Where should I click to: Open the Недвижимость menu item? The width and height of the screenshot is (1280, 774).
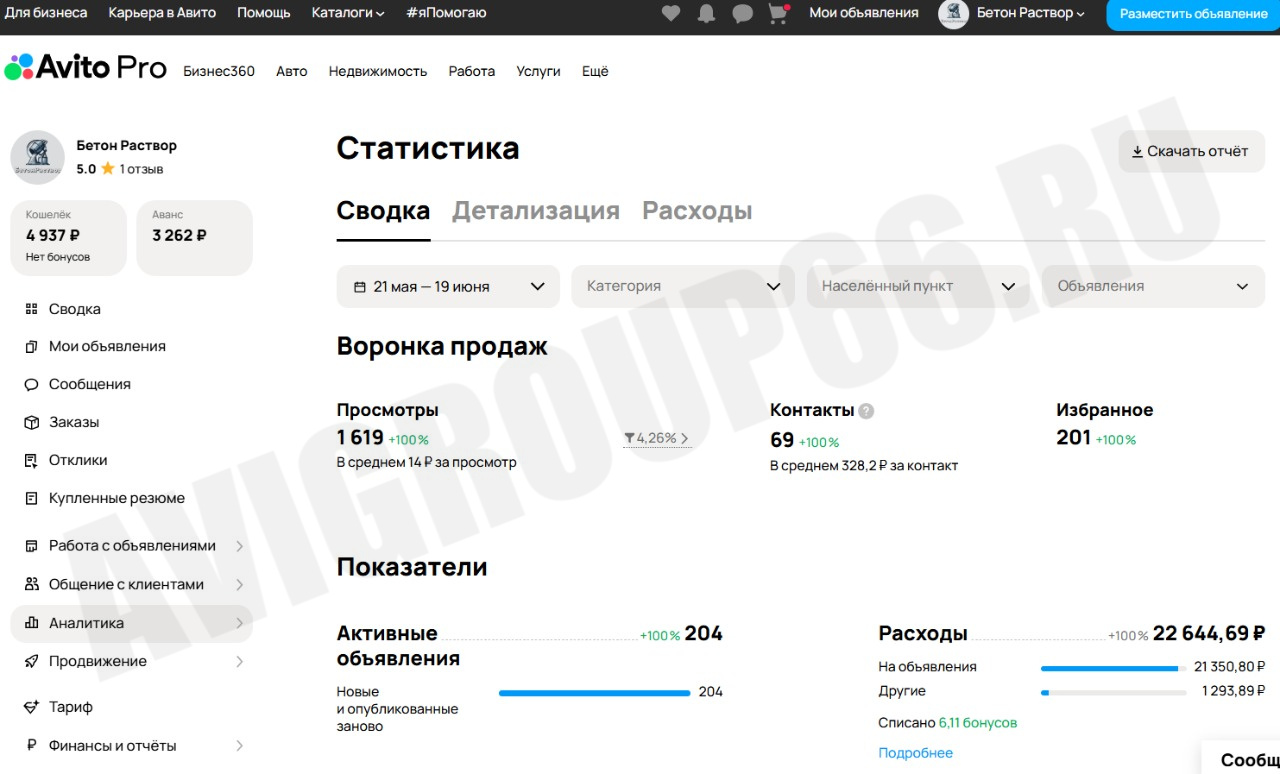378,71
